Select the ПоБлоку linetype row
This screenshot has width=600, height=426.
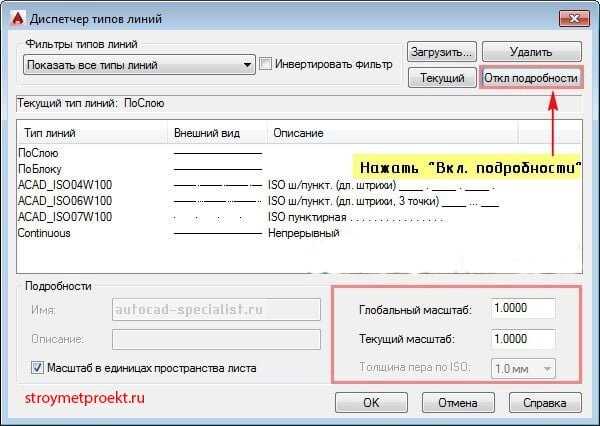pos(299,169)
